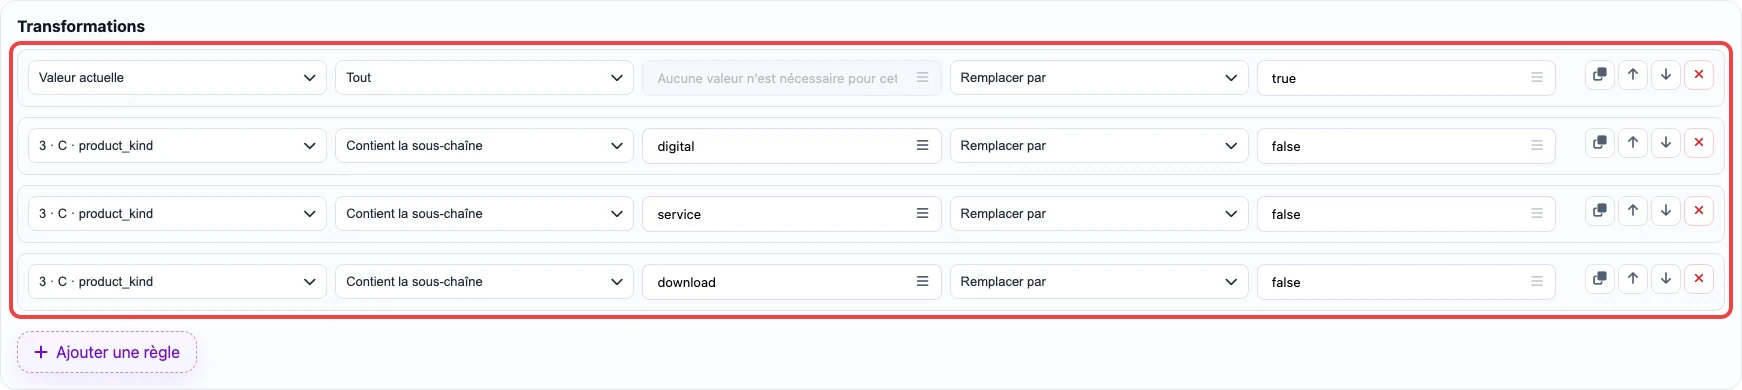Duplicate the 'digital' rule
This screenshot has height=390, width=1742.
click(1600, 143)
